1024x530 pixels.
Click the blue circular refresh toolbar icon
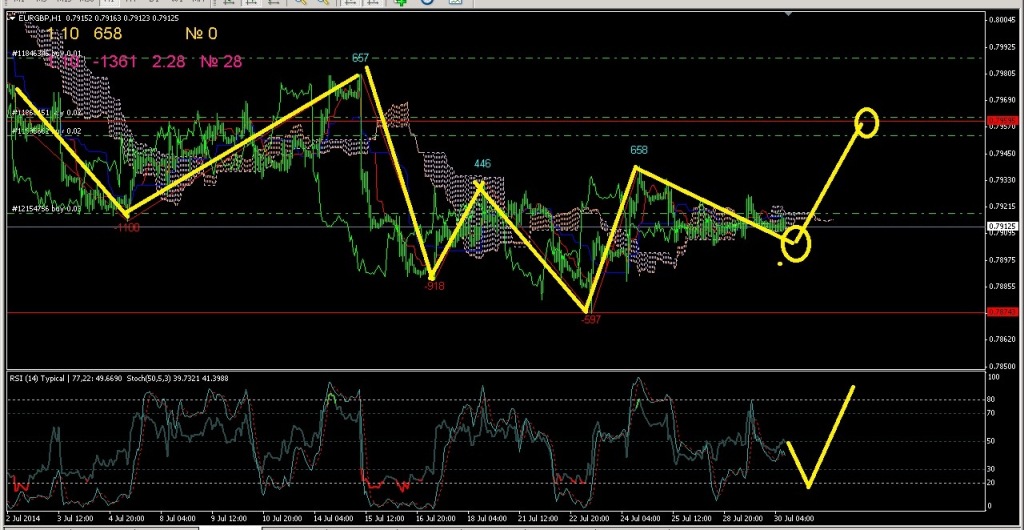pyautogui.click(x=427, y=3)
